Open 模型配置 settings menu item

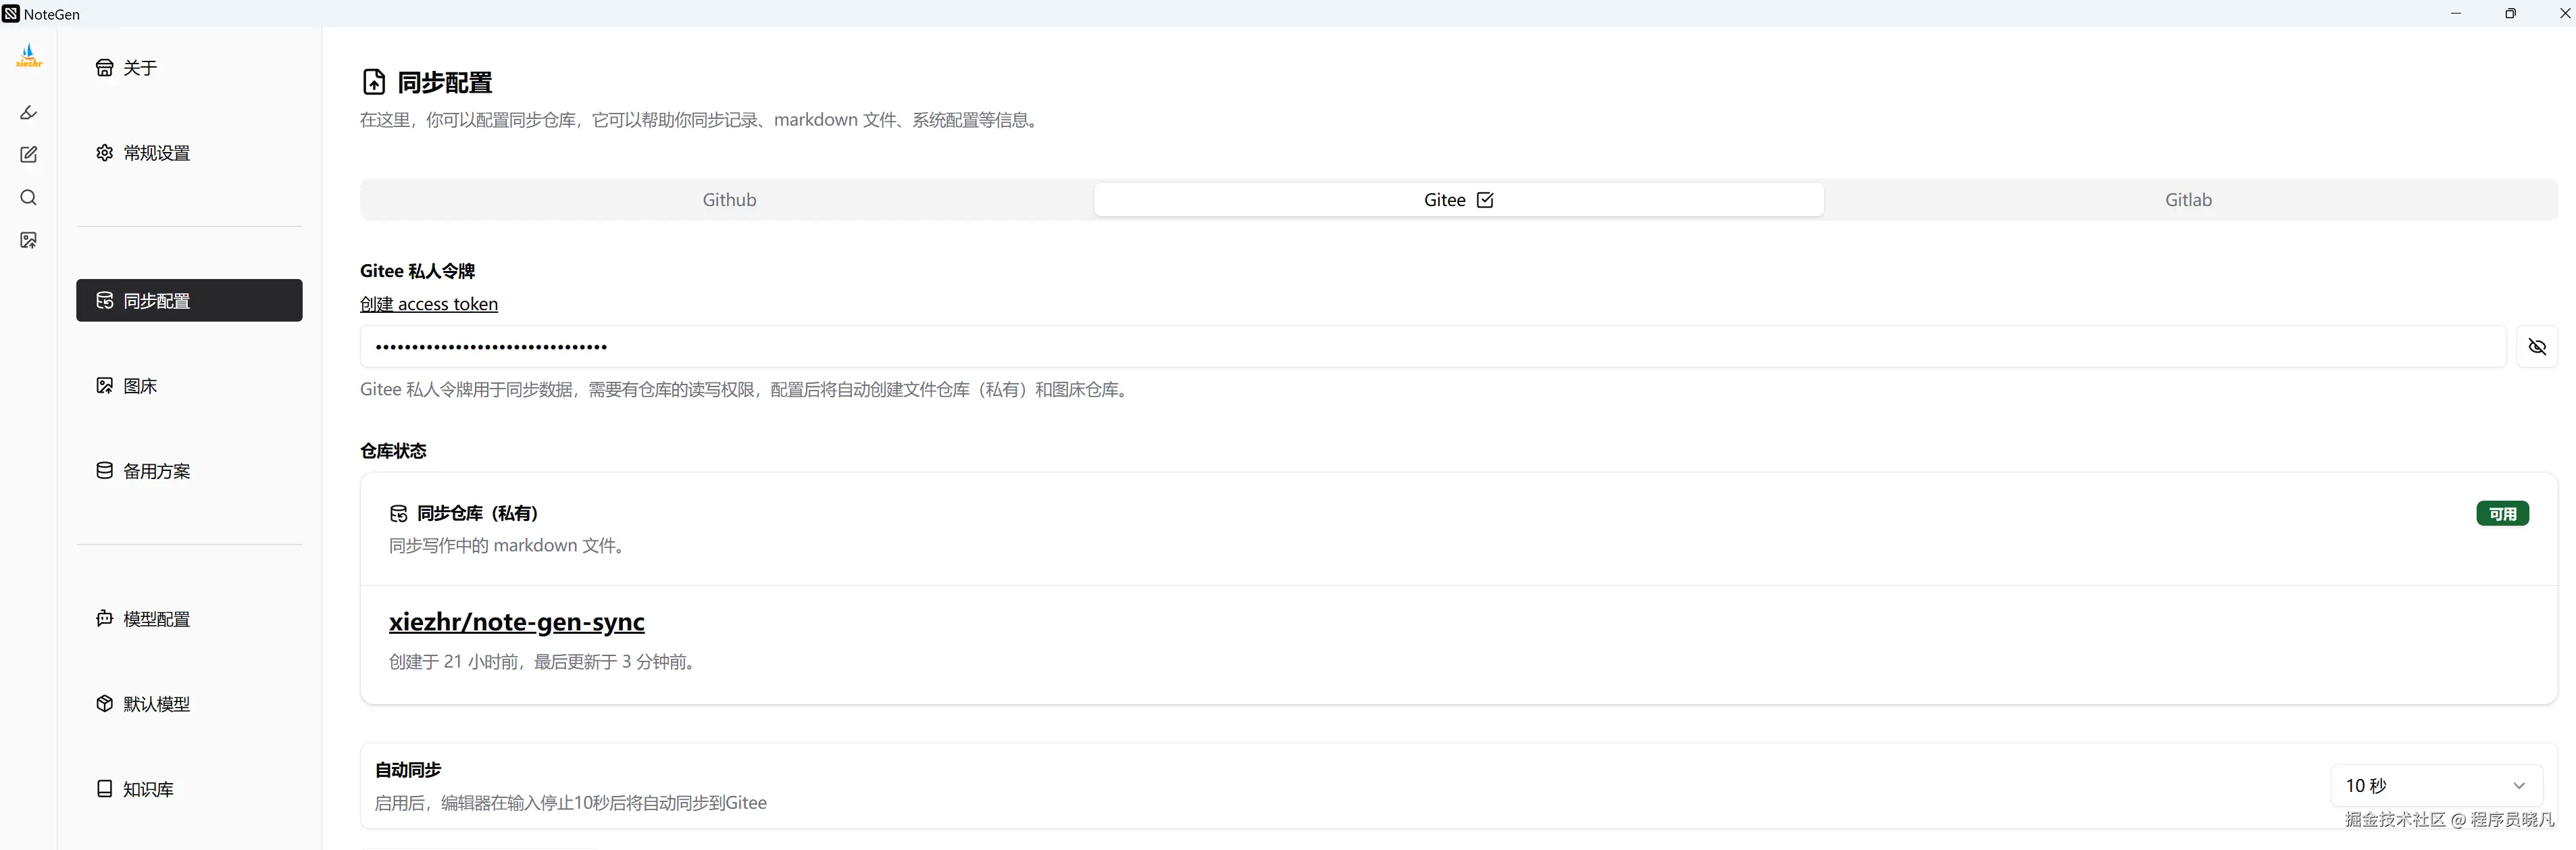[156, 619]
